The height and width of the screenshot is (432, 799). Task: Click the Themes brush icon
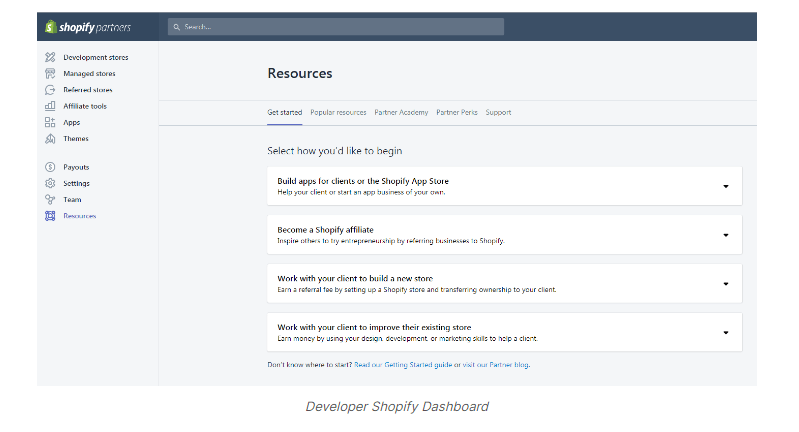click(x=50, y=139)
